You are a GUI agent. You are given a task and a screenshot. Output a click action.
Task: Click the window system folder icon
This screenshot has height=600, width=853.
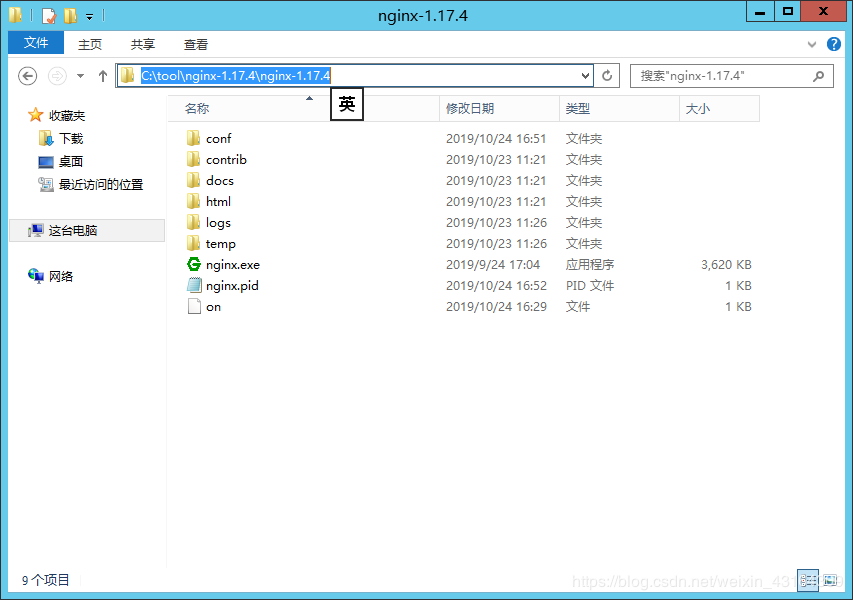tap(15, 15)
